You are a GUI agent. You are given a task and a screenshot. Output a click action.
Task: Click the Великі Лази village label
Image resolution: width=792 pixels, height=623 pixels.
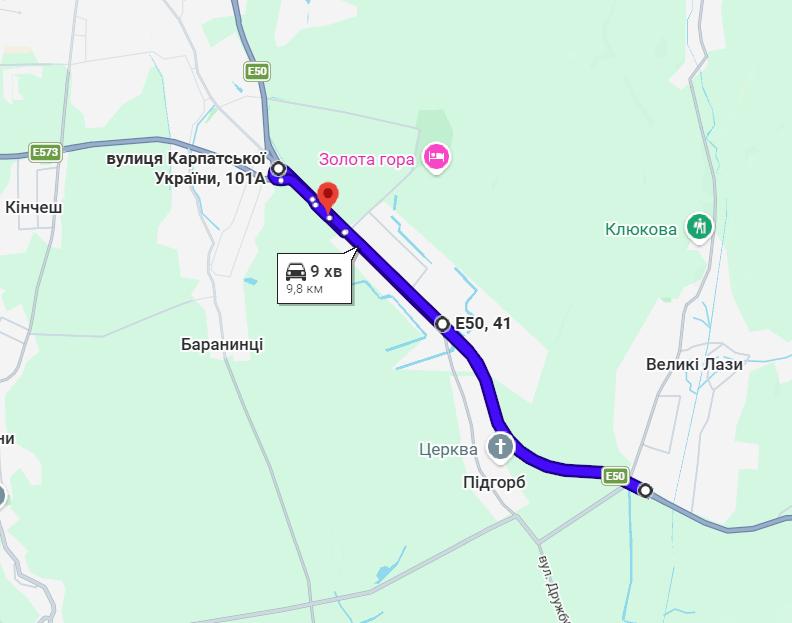coord(694,364)
